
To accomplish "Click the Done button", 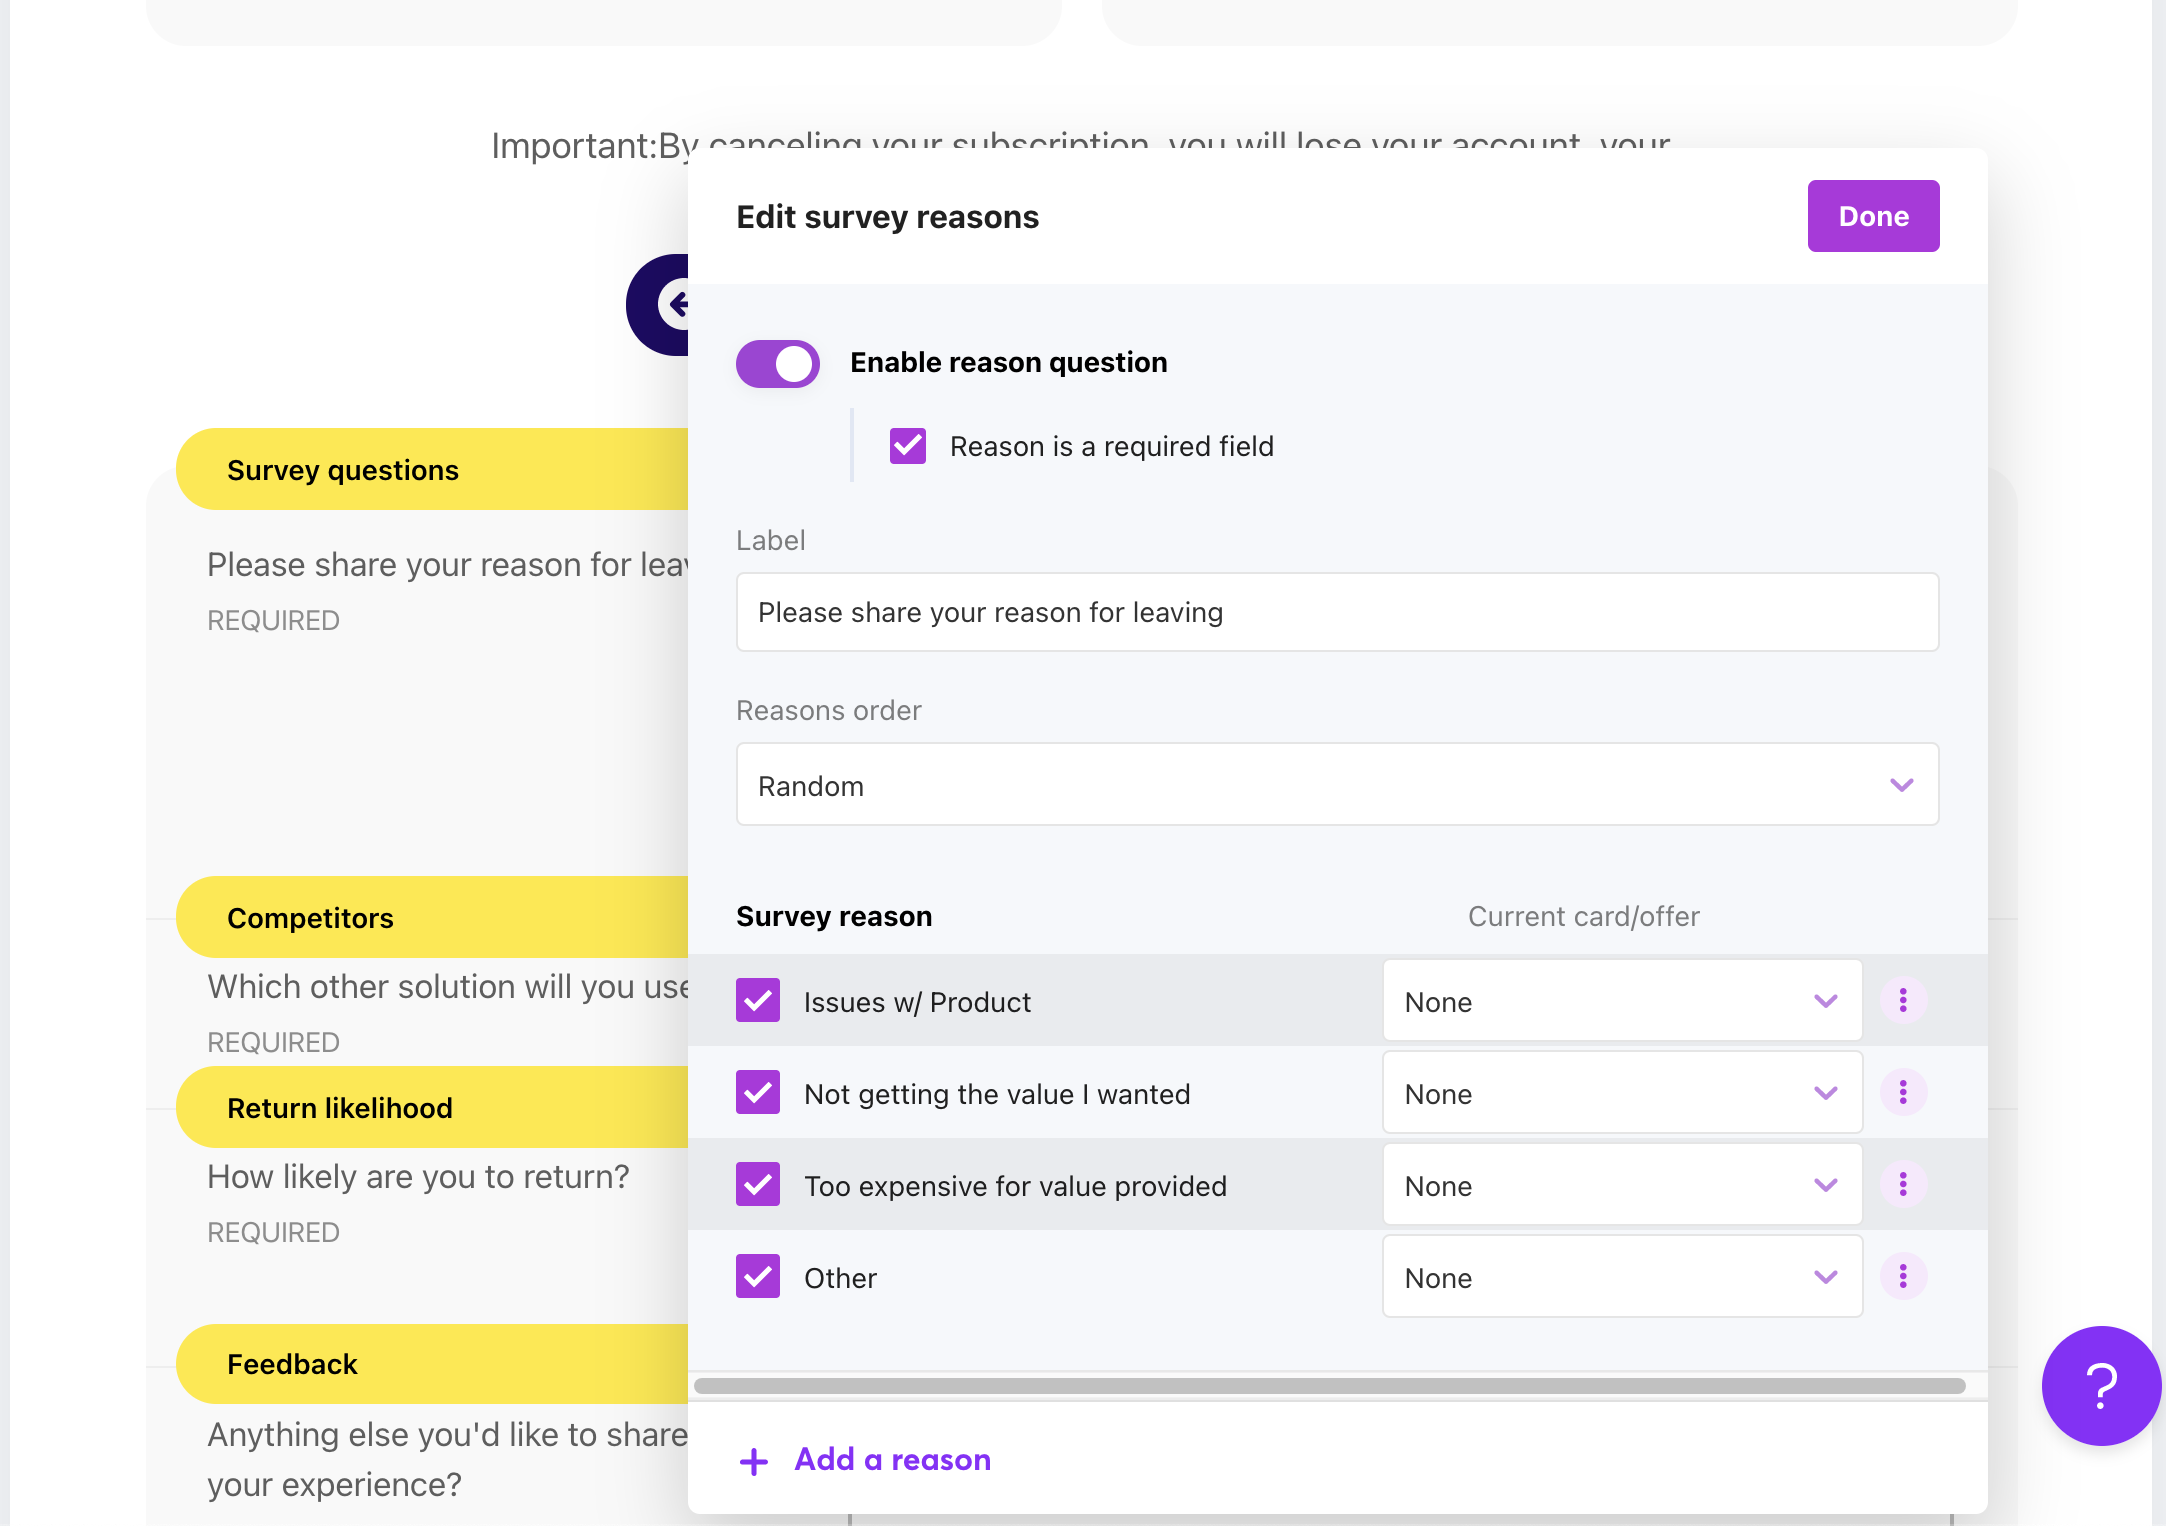I will tap(1873, 216).
